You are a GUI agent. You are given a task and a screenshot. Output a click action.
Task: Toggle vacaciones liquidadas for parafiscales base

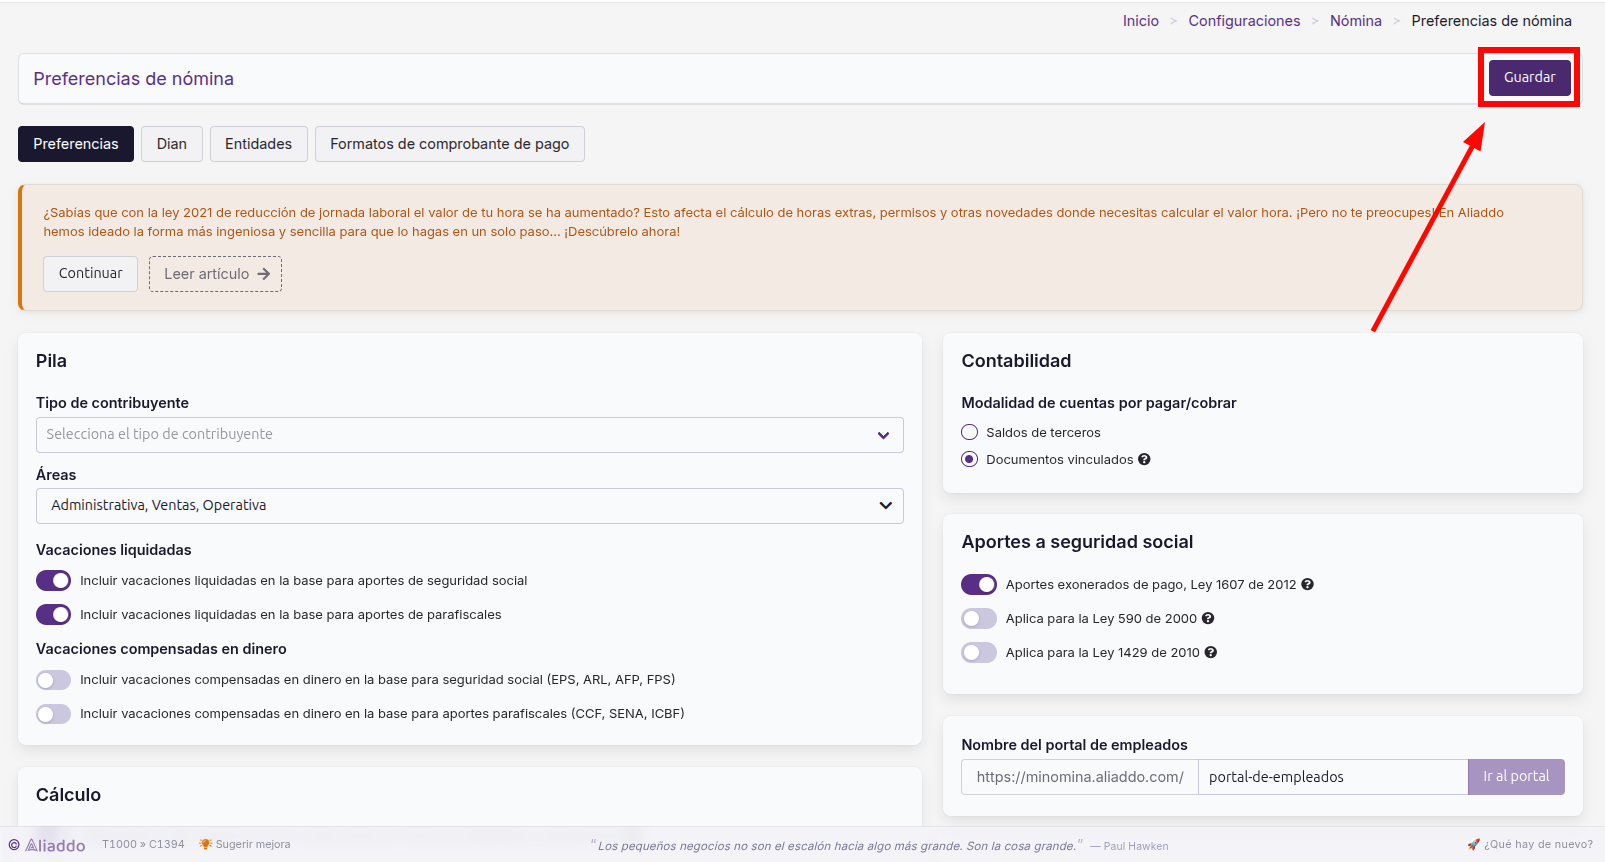(x=54, y=615)
